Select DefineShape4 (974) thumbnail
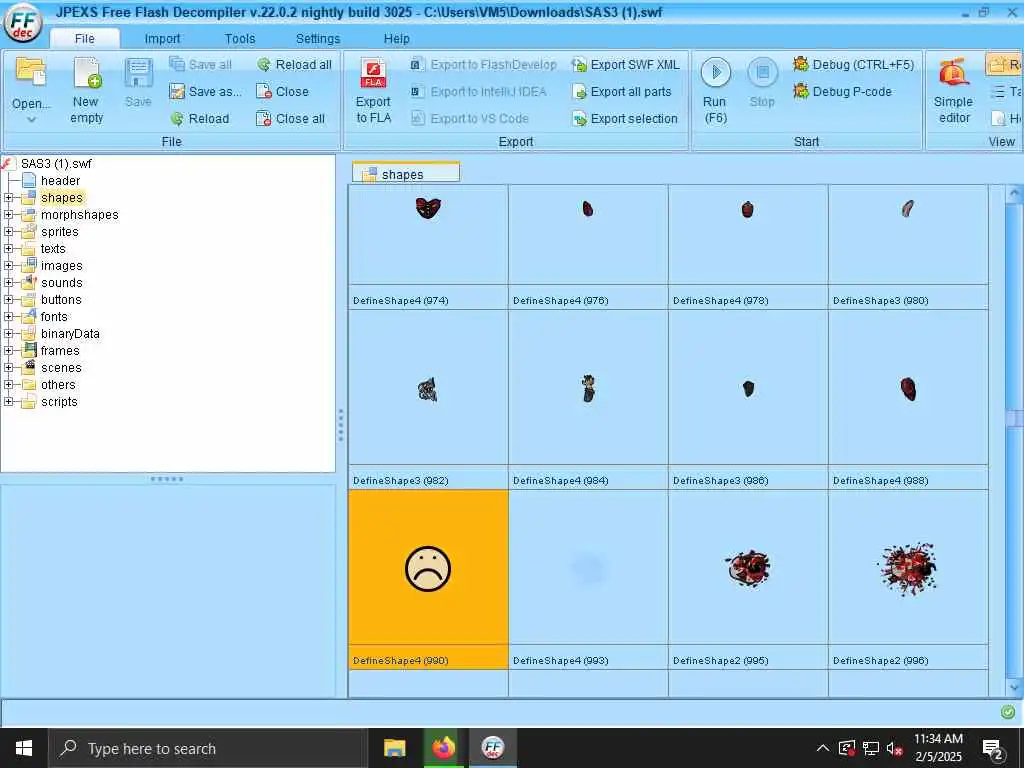Viewport: 1024px width, 768px height. pyautogui.click(x=428, y=246)
